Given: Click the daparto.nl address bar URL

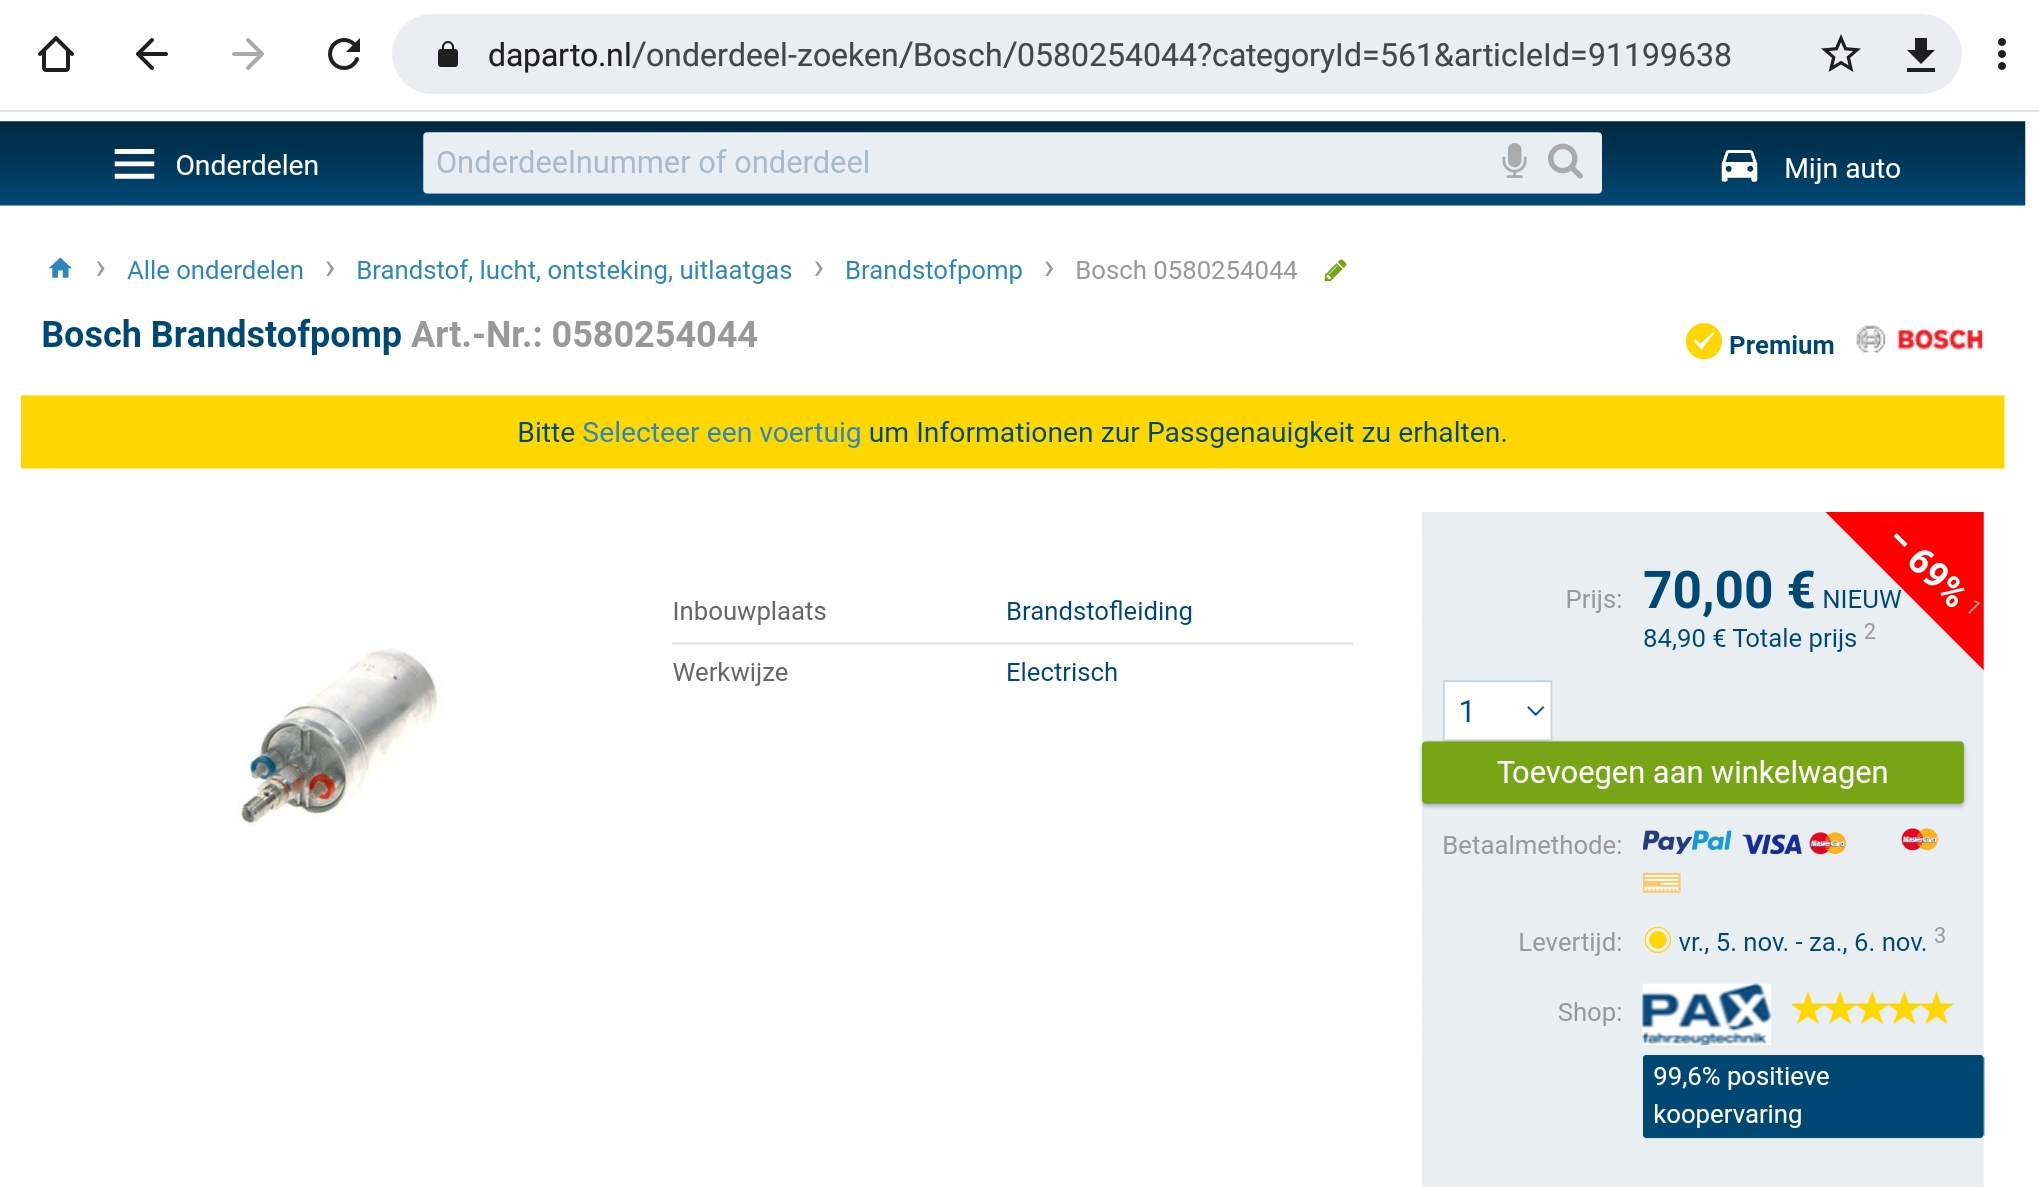Looking at the screenshot, I should point(1109,55).
